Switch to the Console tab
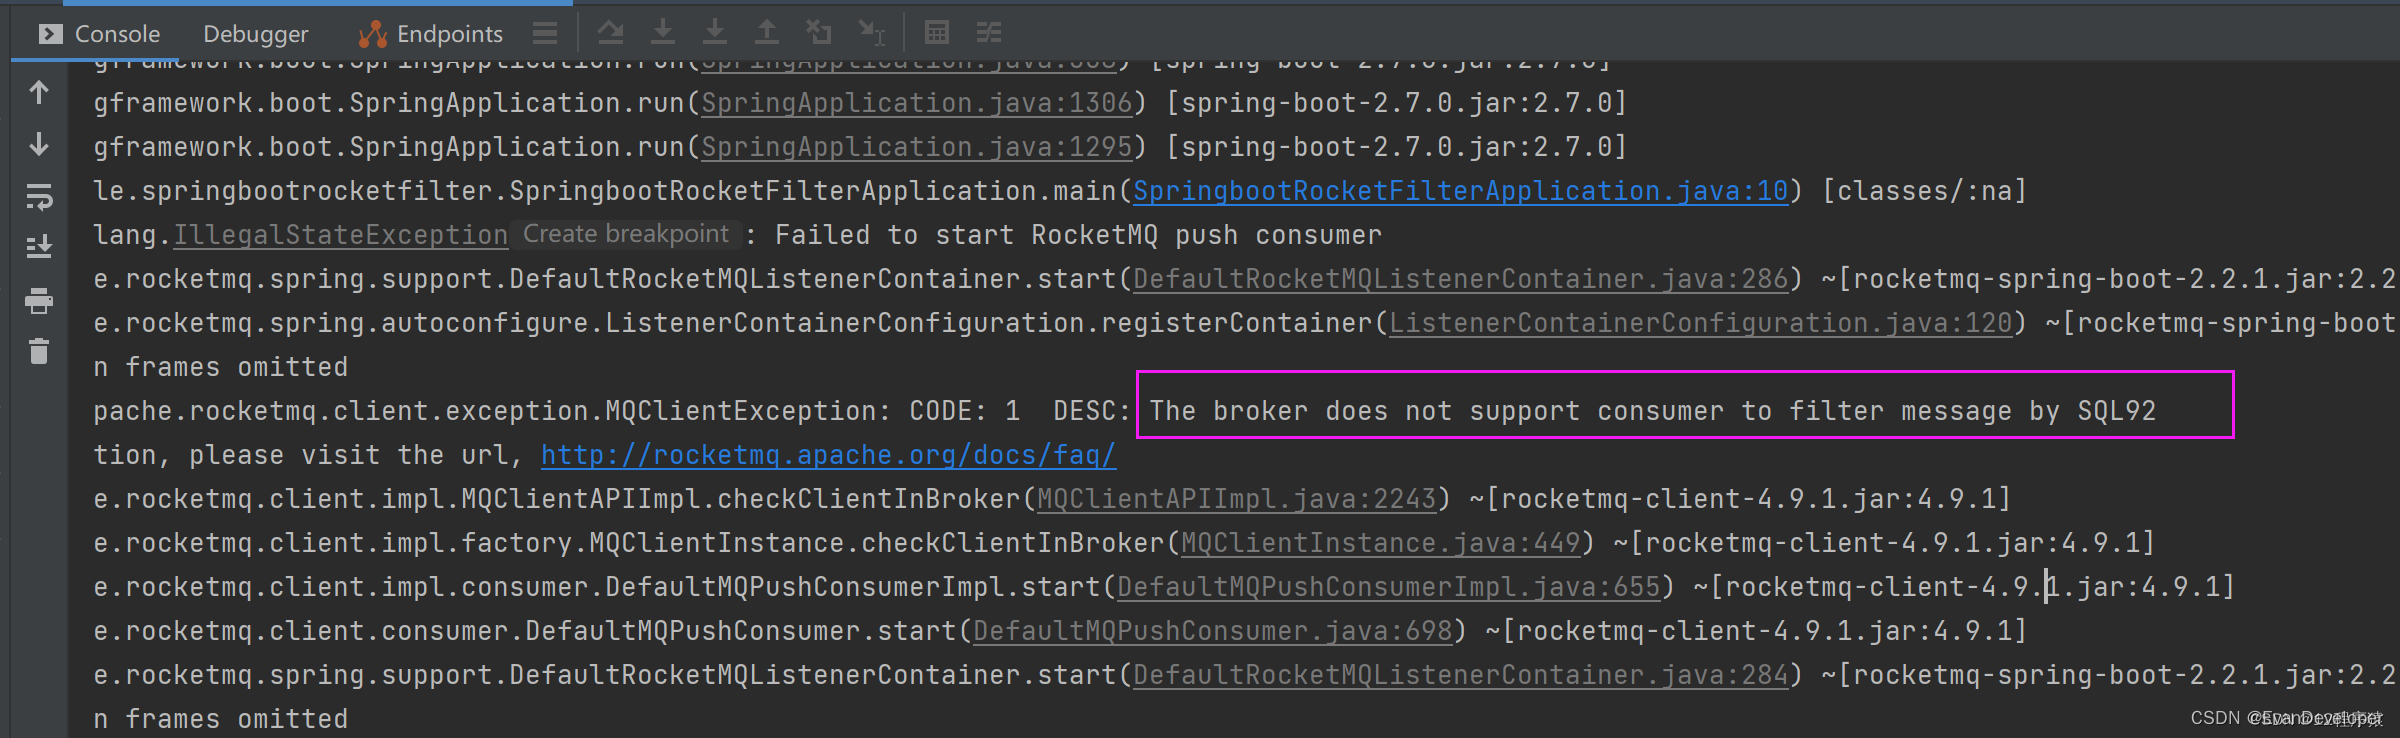 pyautogui.click(x=99, y=34)
